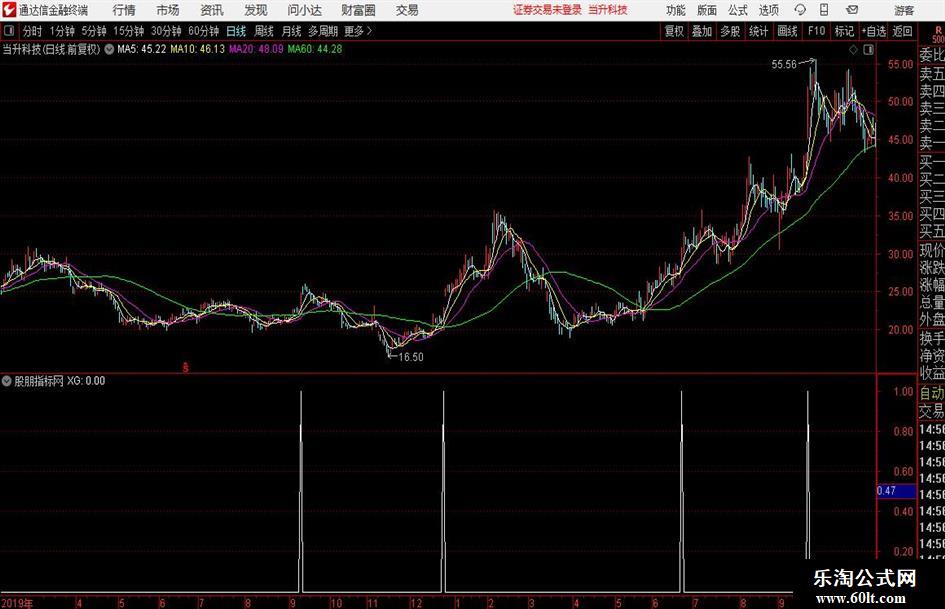Screen dimensions: 945x609
Task: Open the 功能 menu
Action: click(x=676, y=10)
